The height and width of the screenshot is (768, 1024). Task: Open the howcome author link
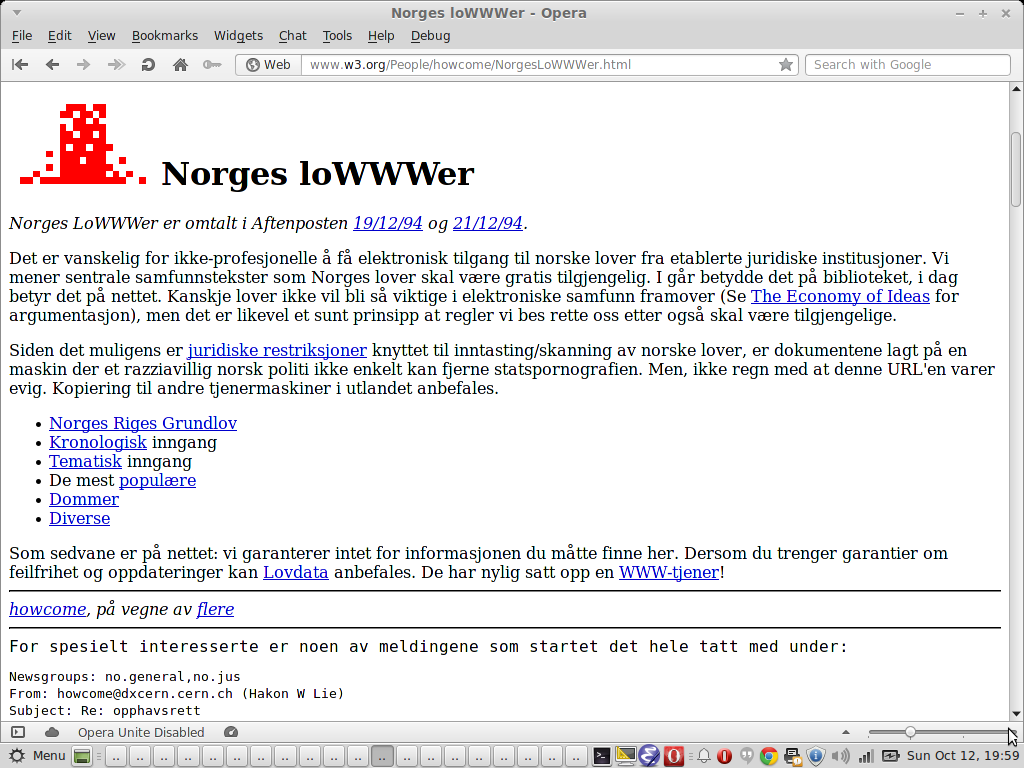pyautogui.click(x=48, y=609)
